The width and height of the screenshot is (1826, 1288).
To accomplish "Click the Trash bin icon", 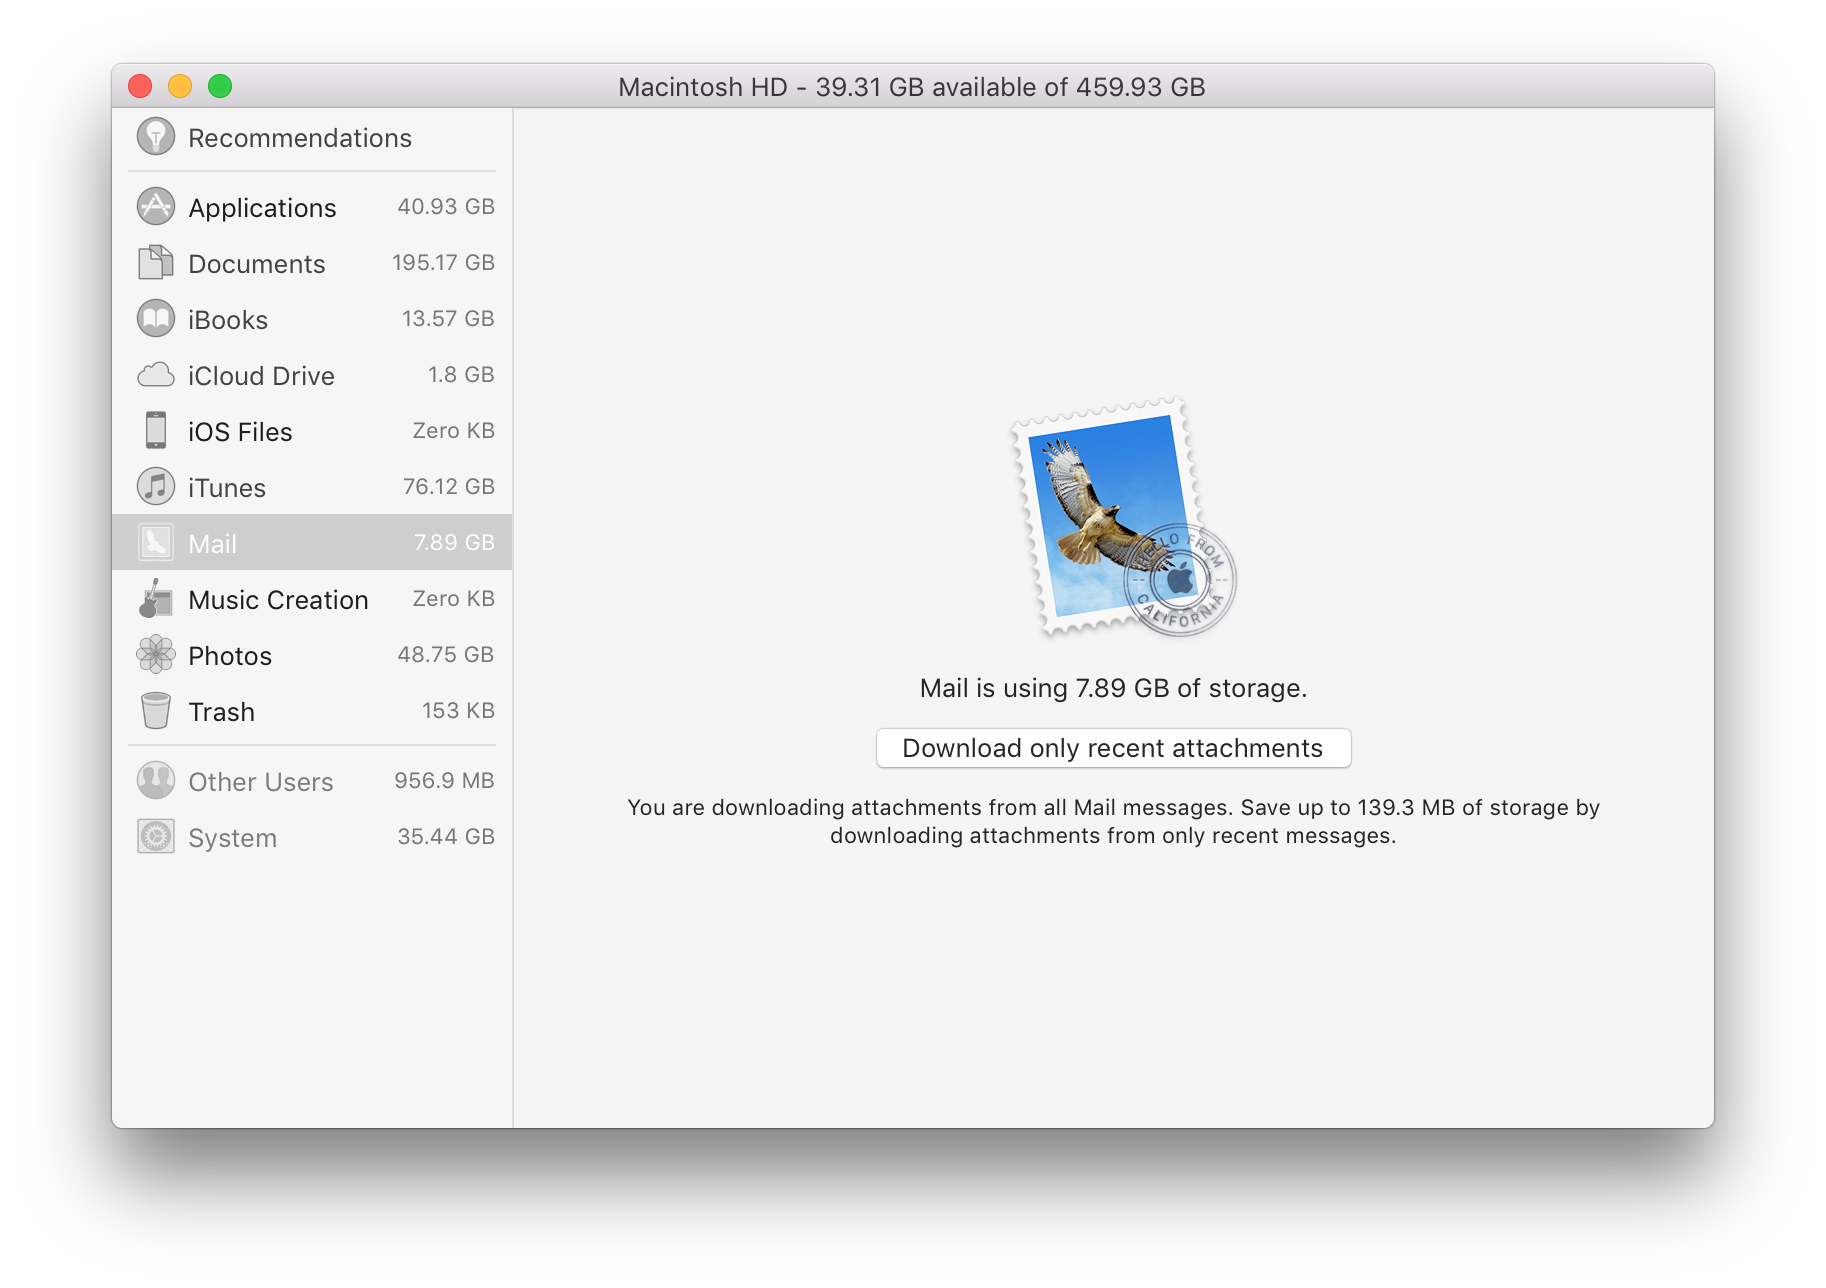I will (x=156, y=711).
